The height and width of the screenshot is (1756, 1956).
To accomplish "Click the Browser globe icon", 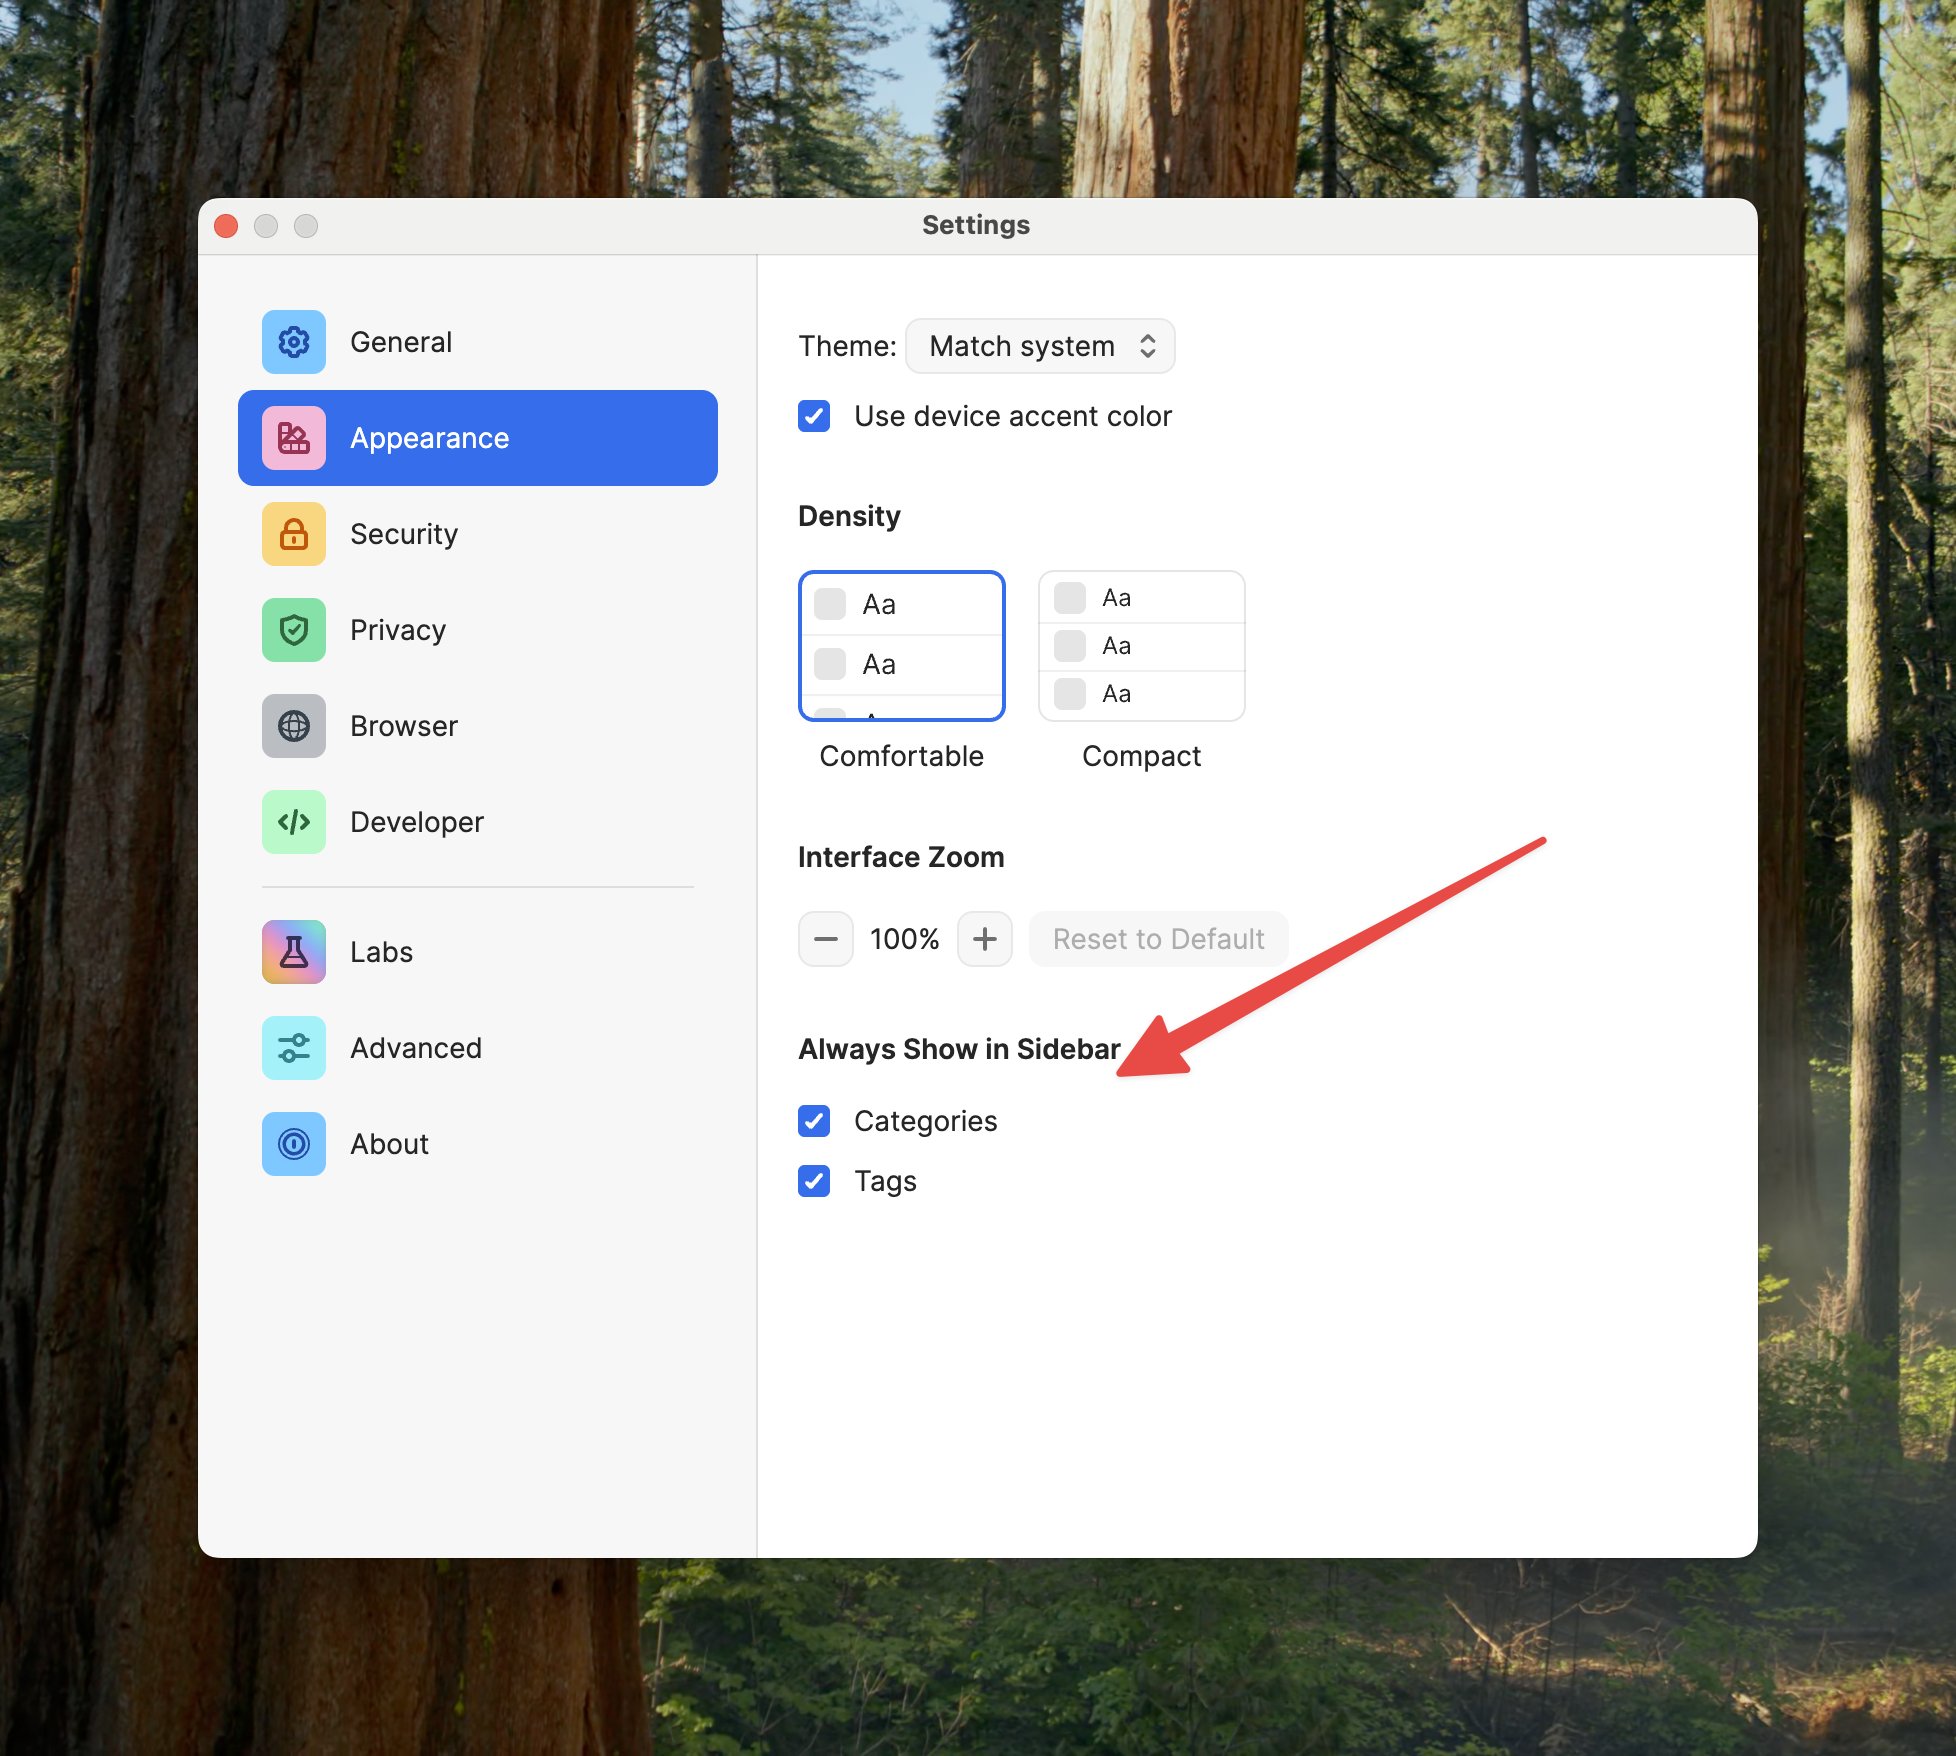I will [x=293, y=726].
